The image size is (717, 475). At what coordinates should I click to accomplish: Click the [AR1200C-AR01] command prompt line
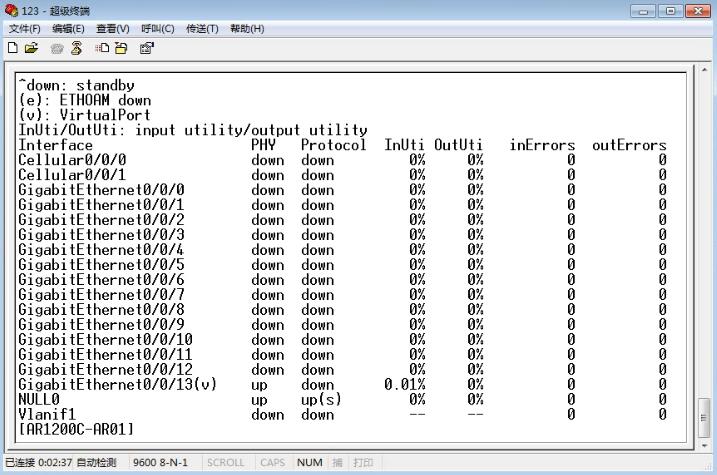tap(76, 429)
